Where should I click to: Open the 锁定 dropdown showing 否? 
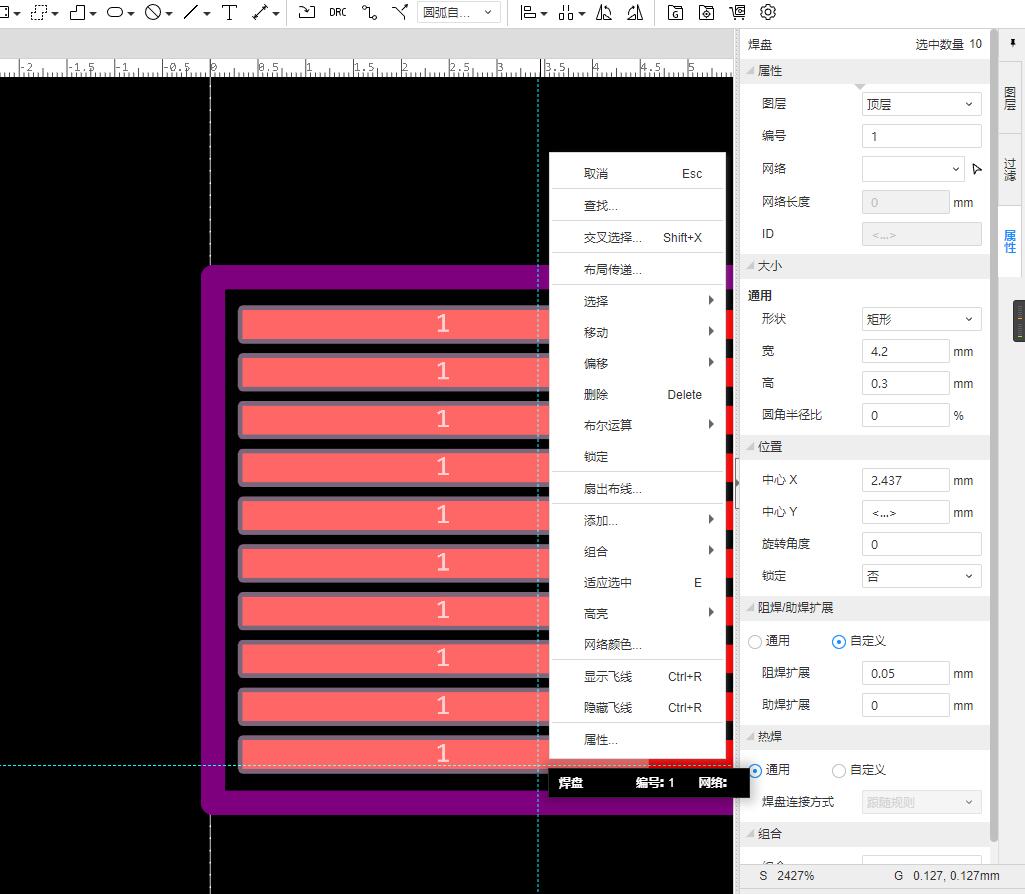click(921, 576)
